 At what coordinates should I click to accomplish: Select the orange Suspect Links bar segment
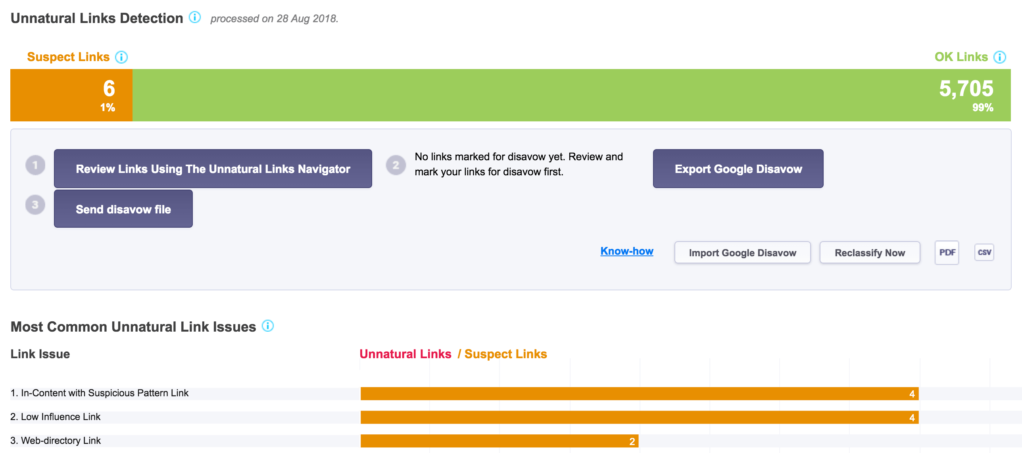(x=71, y=95)
